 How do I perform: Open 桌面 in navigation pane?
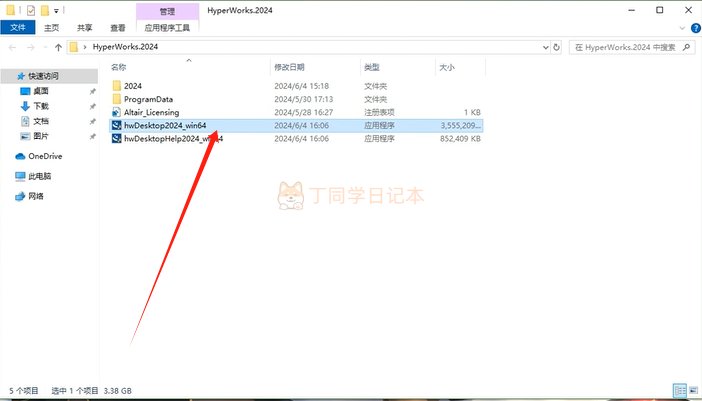40,91
